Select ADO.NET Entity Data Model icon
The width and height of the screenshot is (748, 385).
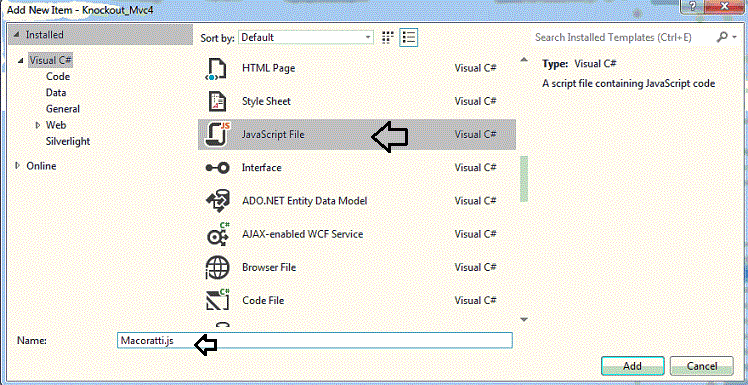coord(217,201)
